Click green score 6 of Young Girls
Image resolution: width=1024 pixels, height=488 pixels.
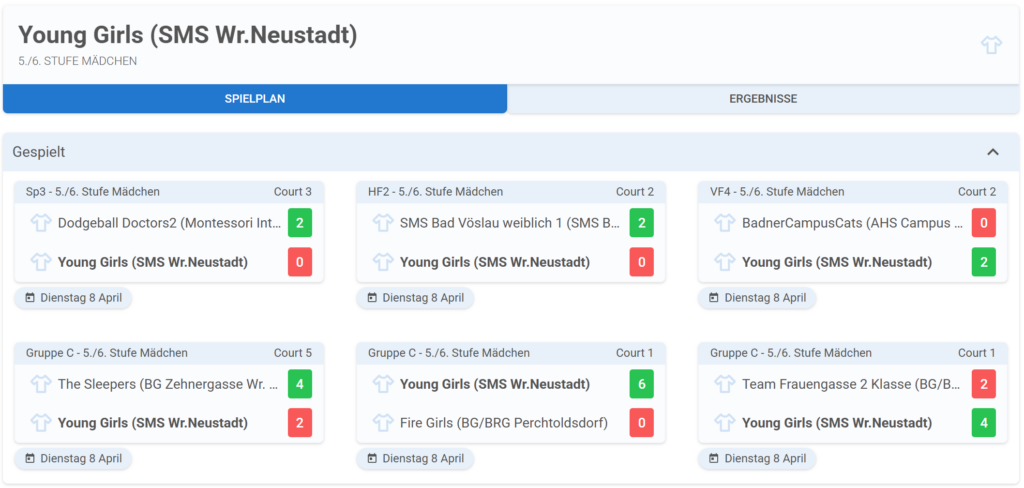642,384
